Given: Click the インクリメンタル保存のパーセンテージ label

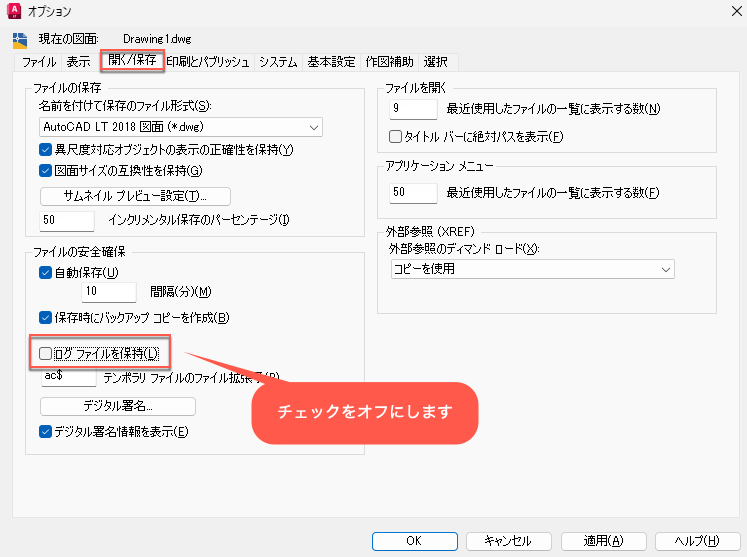Looking at the screenshot, I should [x=199, y=220].
